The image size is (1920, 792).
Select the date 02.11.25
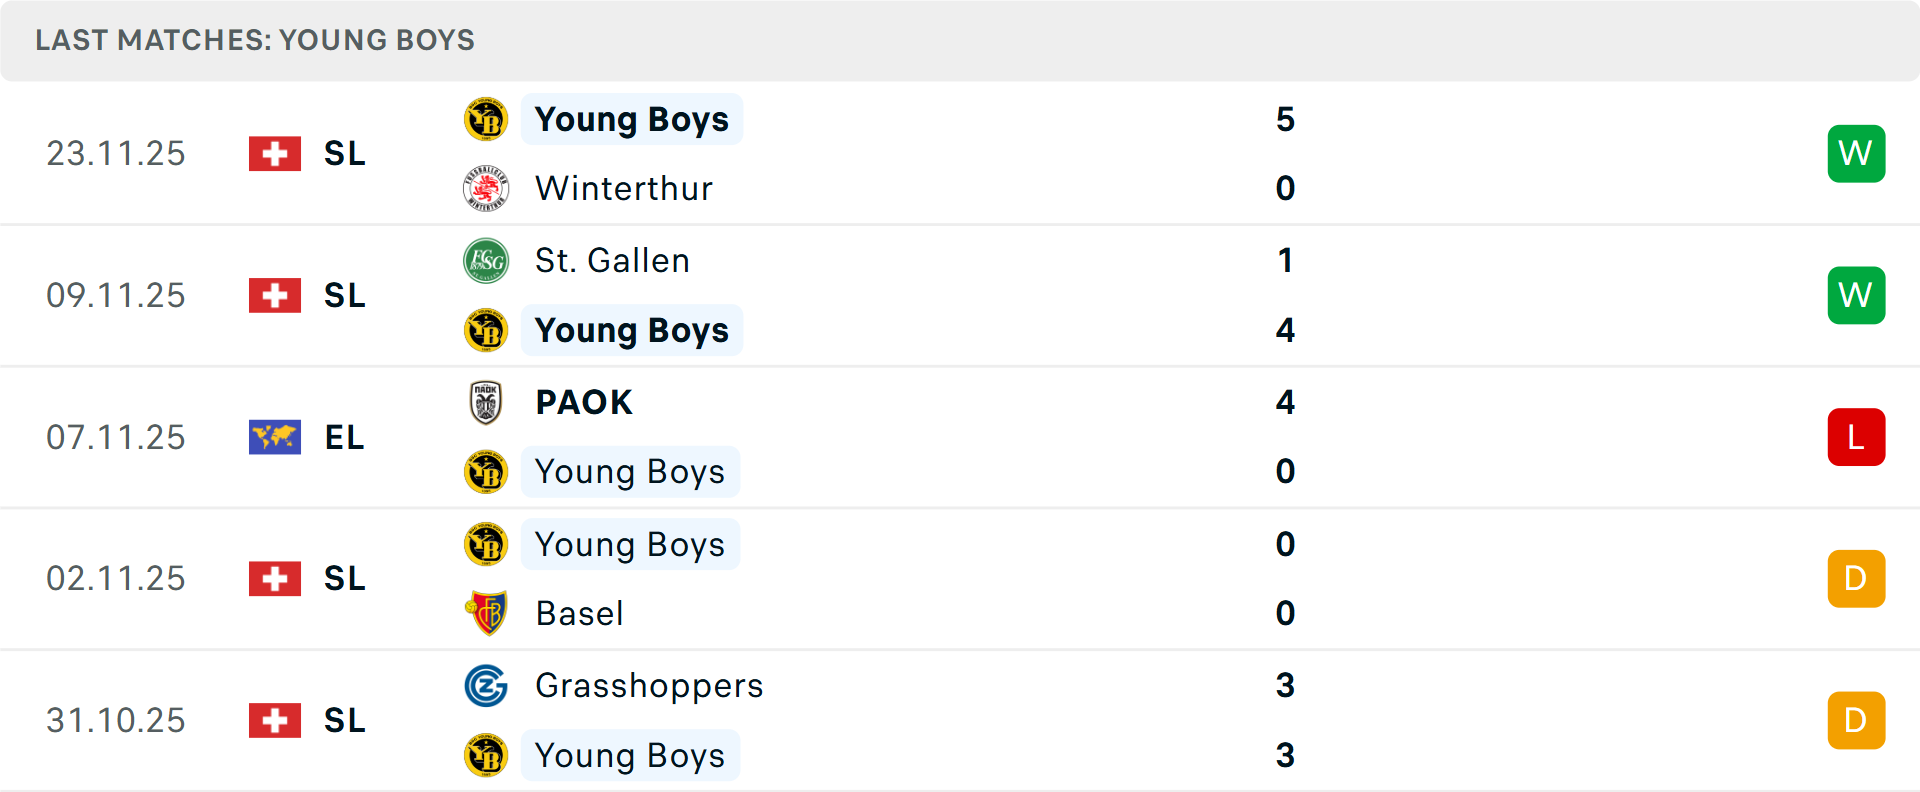[x=116, y=578]
